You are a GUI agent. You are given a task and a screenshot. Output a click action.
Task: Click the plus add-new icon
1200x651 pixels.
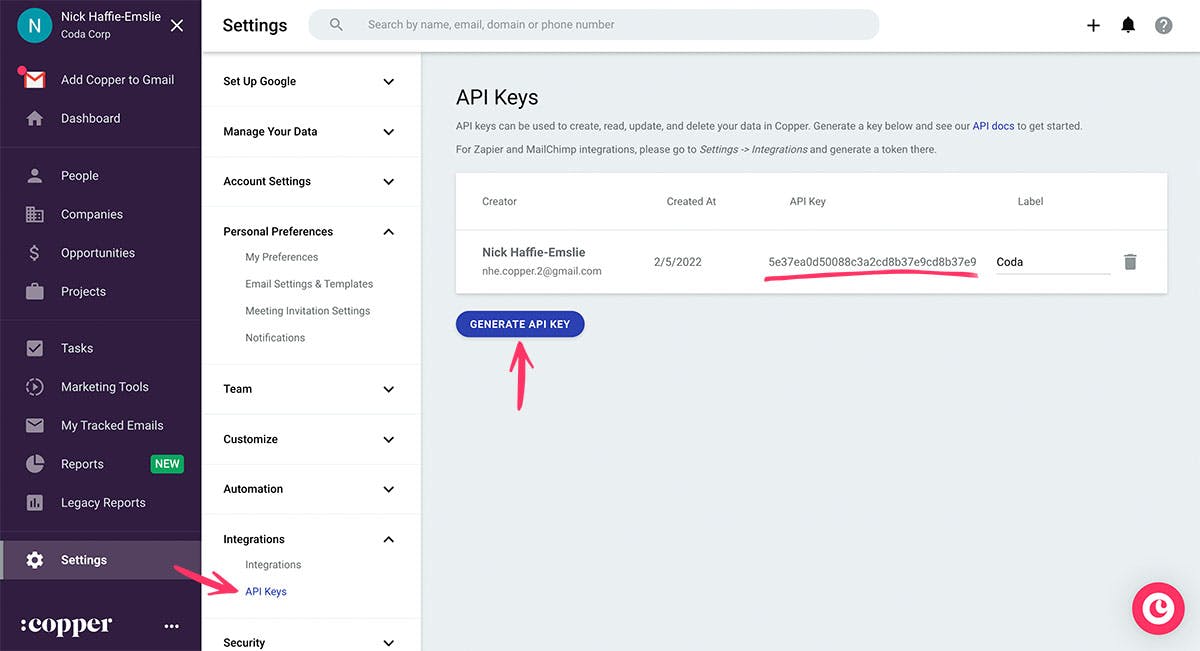pos(1093,25)
